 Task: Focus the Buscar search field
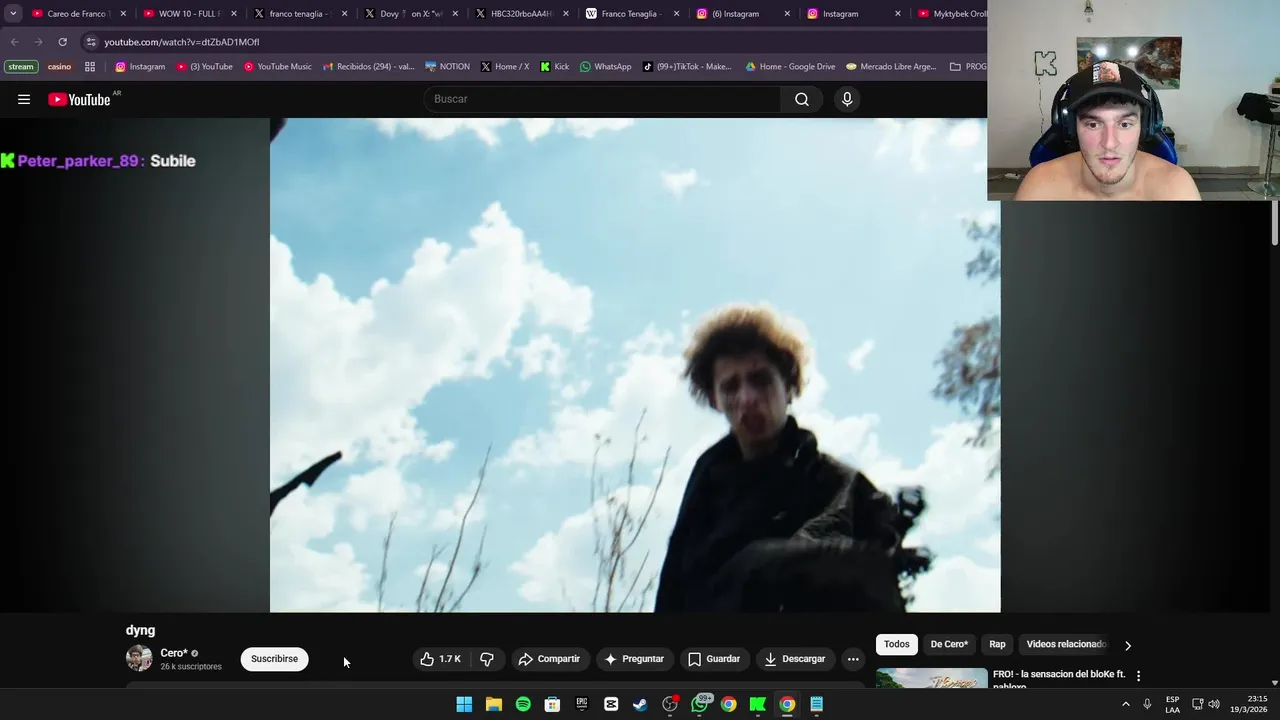(603, 99)
